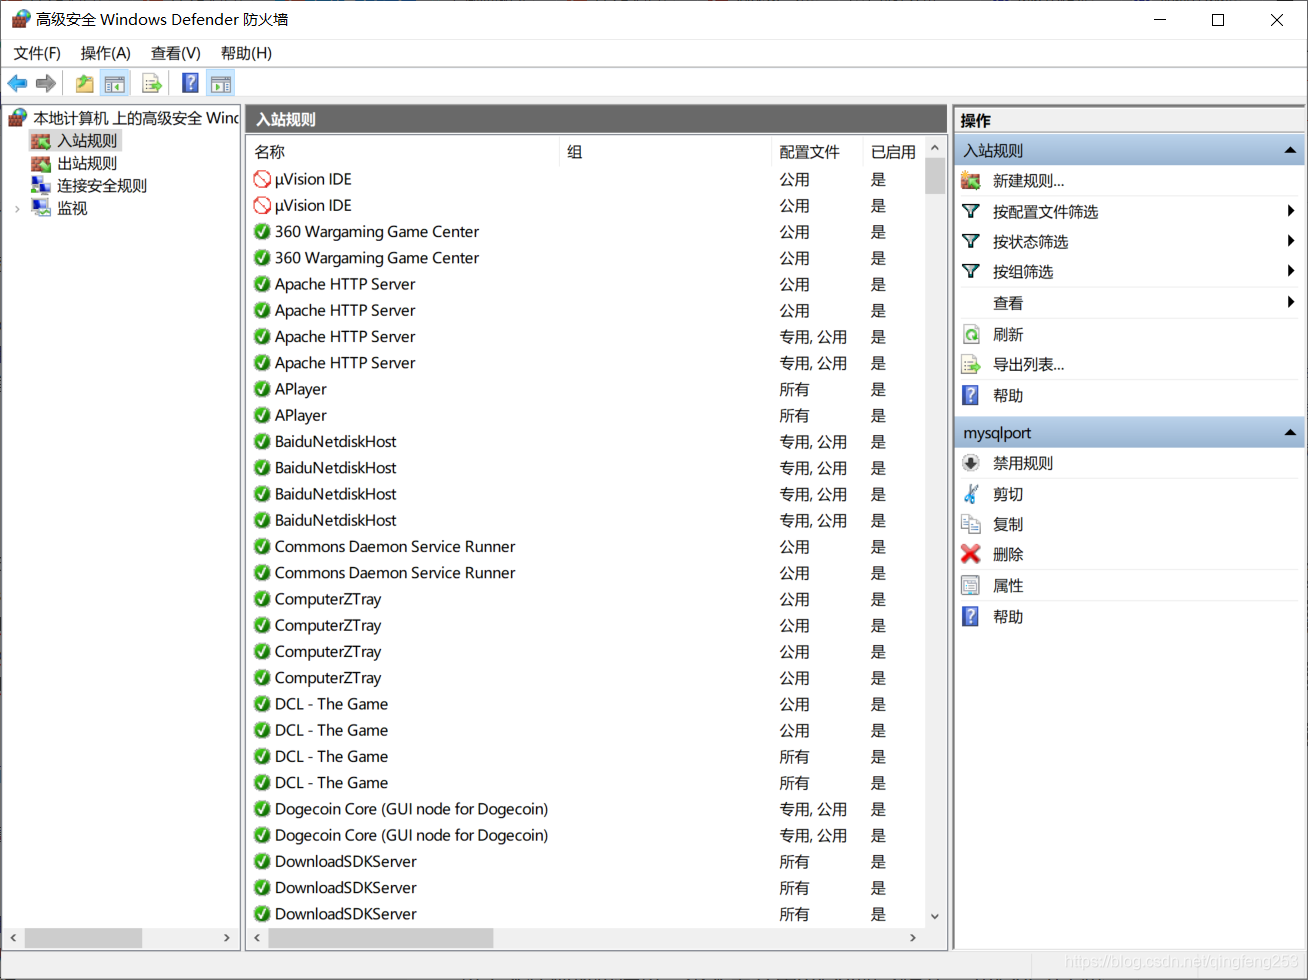This screenshot has width=1308, height=980.
Task: Expand the 监视 tree node
Action: pyautogui.click(x=17, y=208)
